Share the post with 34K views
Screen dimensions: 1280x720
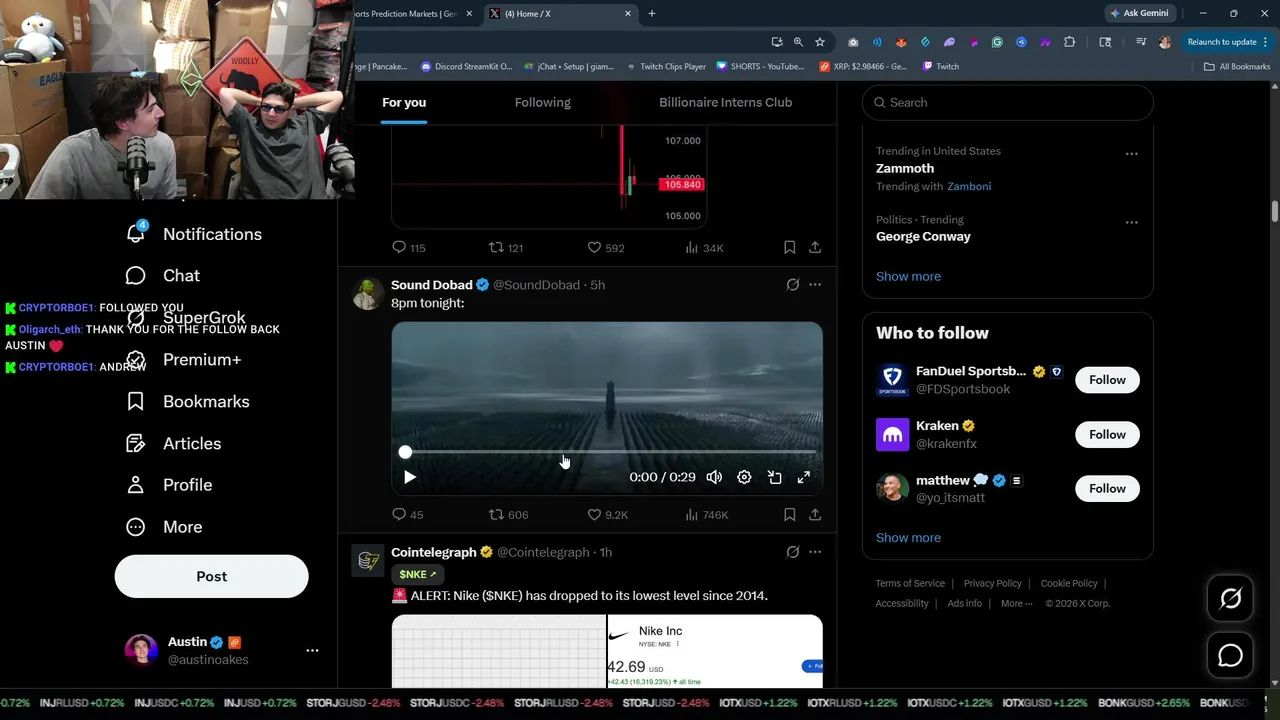pos(815,248)
